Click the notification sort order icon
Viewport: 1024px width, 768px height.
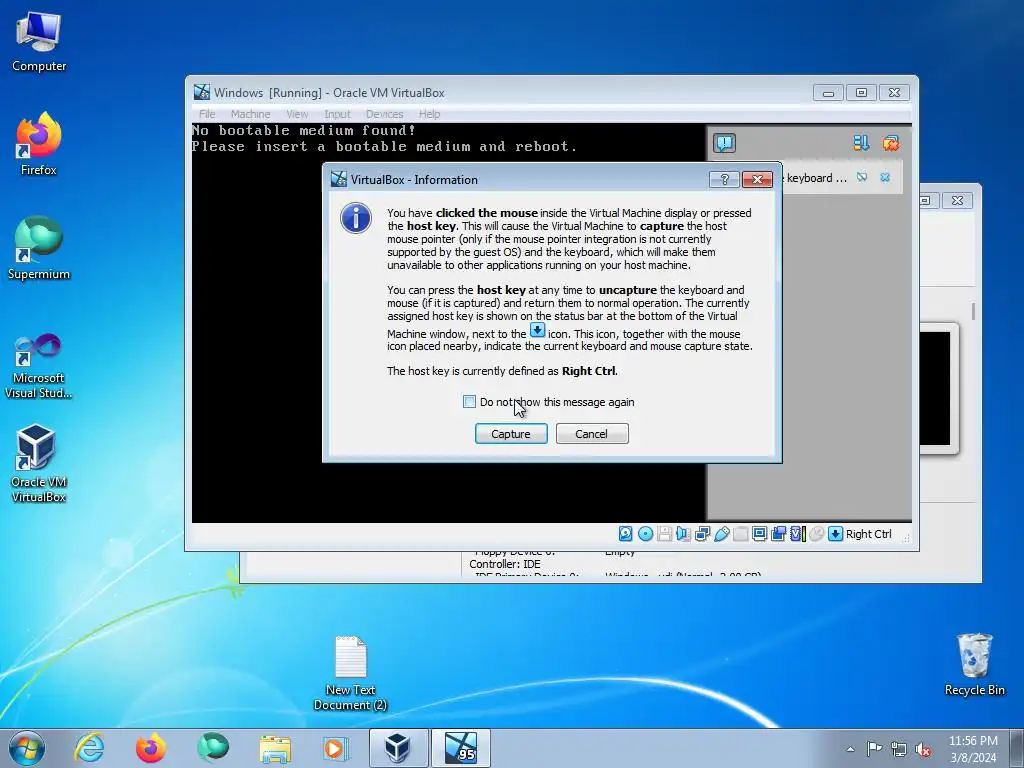861,143
